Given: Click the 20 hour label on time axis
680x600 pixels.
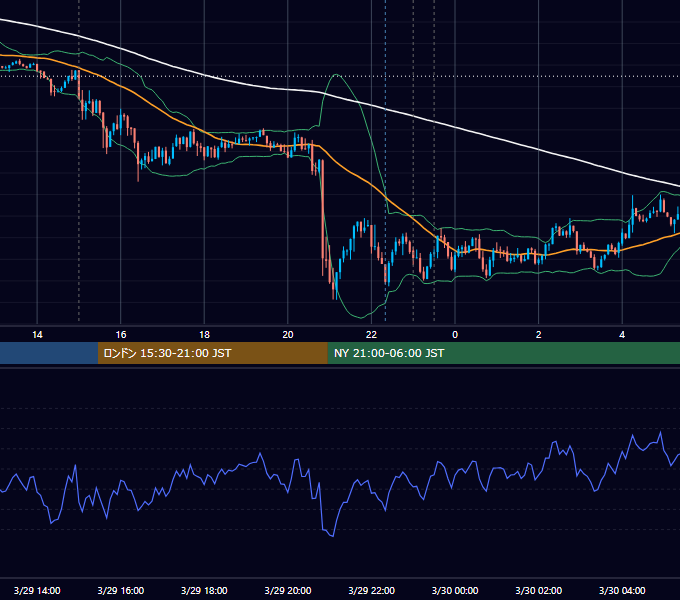Looking at the screenshot, I should click(x=288, y=335).
